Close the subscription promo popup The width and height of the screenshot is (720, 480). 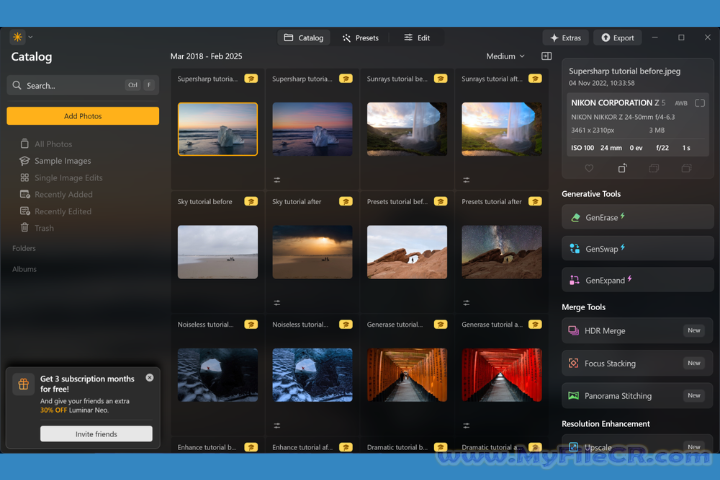(150, 378)
